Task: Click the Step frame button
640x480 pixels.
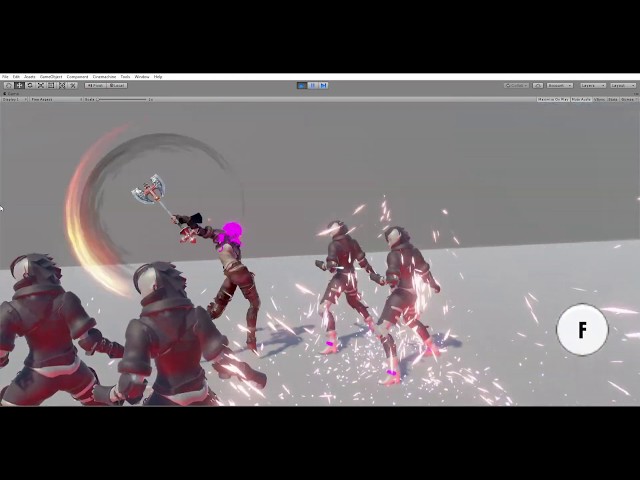Action: pyautogui.click(x=323, y=85)
